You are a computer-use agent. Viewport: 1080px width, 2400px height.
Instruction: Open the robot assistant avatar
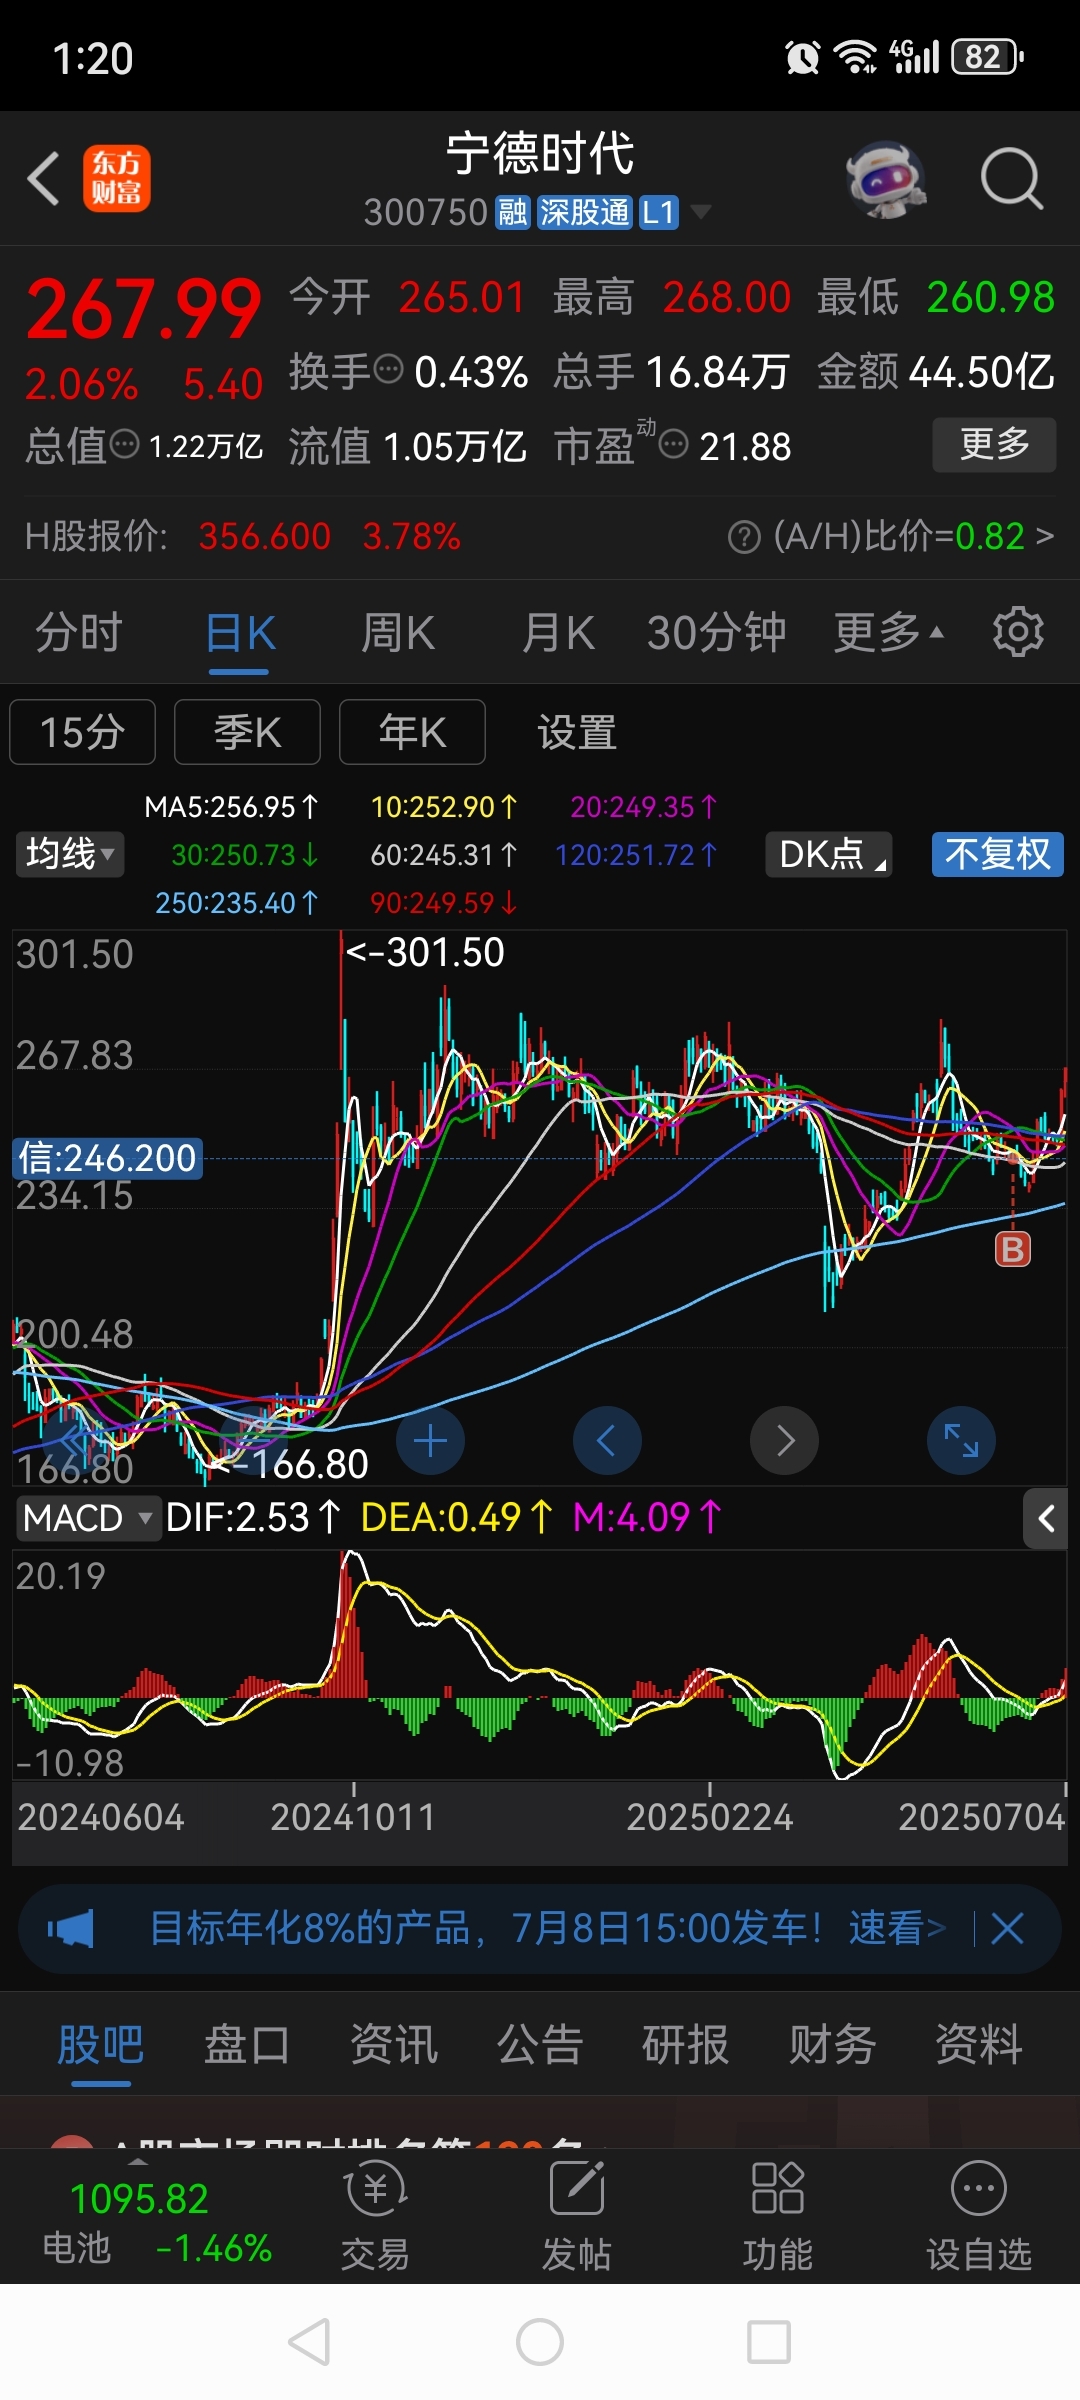tap(885, 179)
